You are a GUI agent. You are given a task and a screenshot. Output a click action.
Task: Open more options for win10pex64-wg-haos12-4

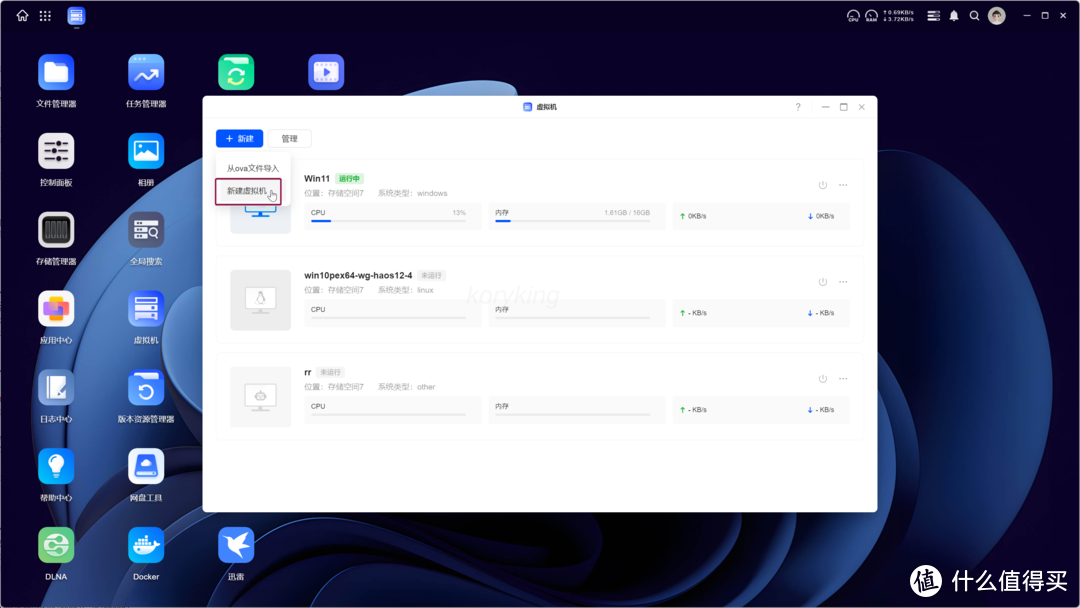coord(843,282)
